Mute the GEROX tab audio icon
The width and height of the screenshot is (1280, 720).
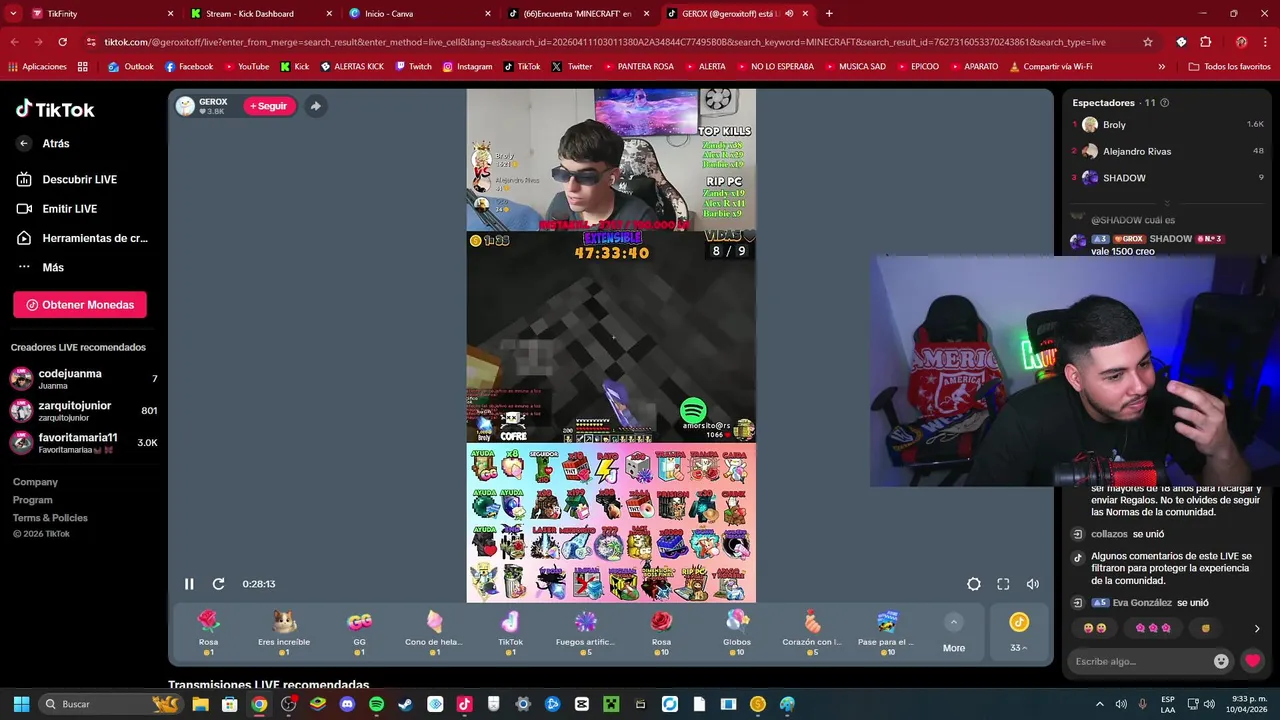click(789, 14)
